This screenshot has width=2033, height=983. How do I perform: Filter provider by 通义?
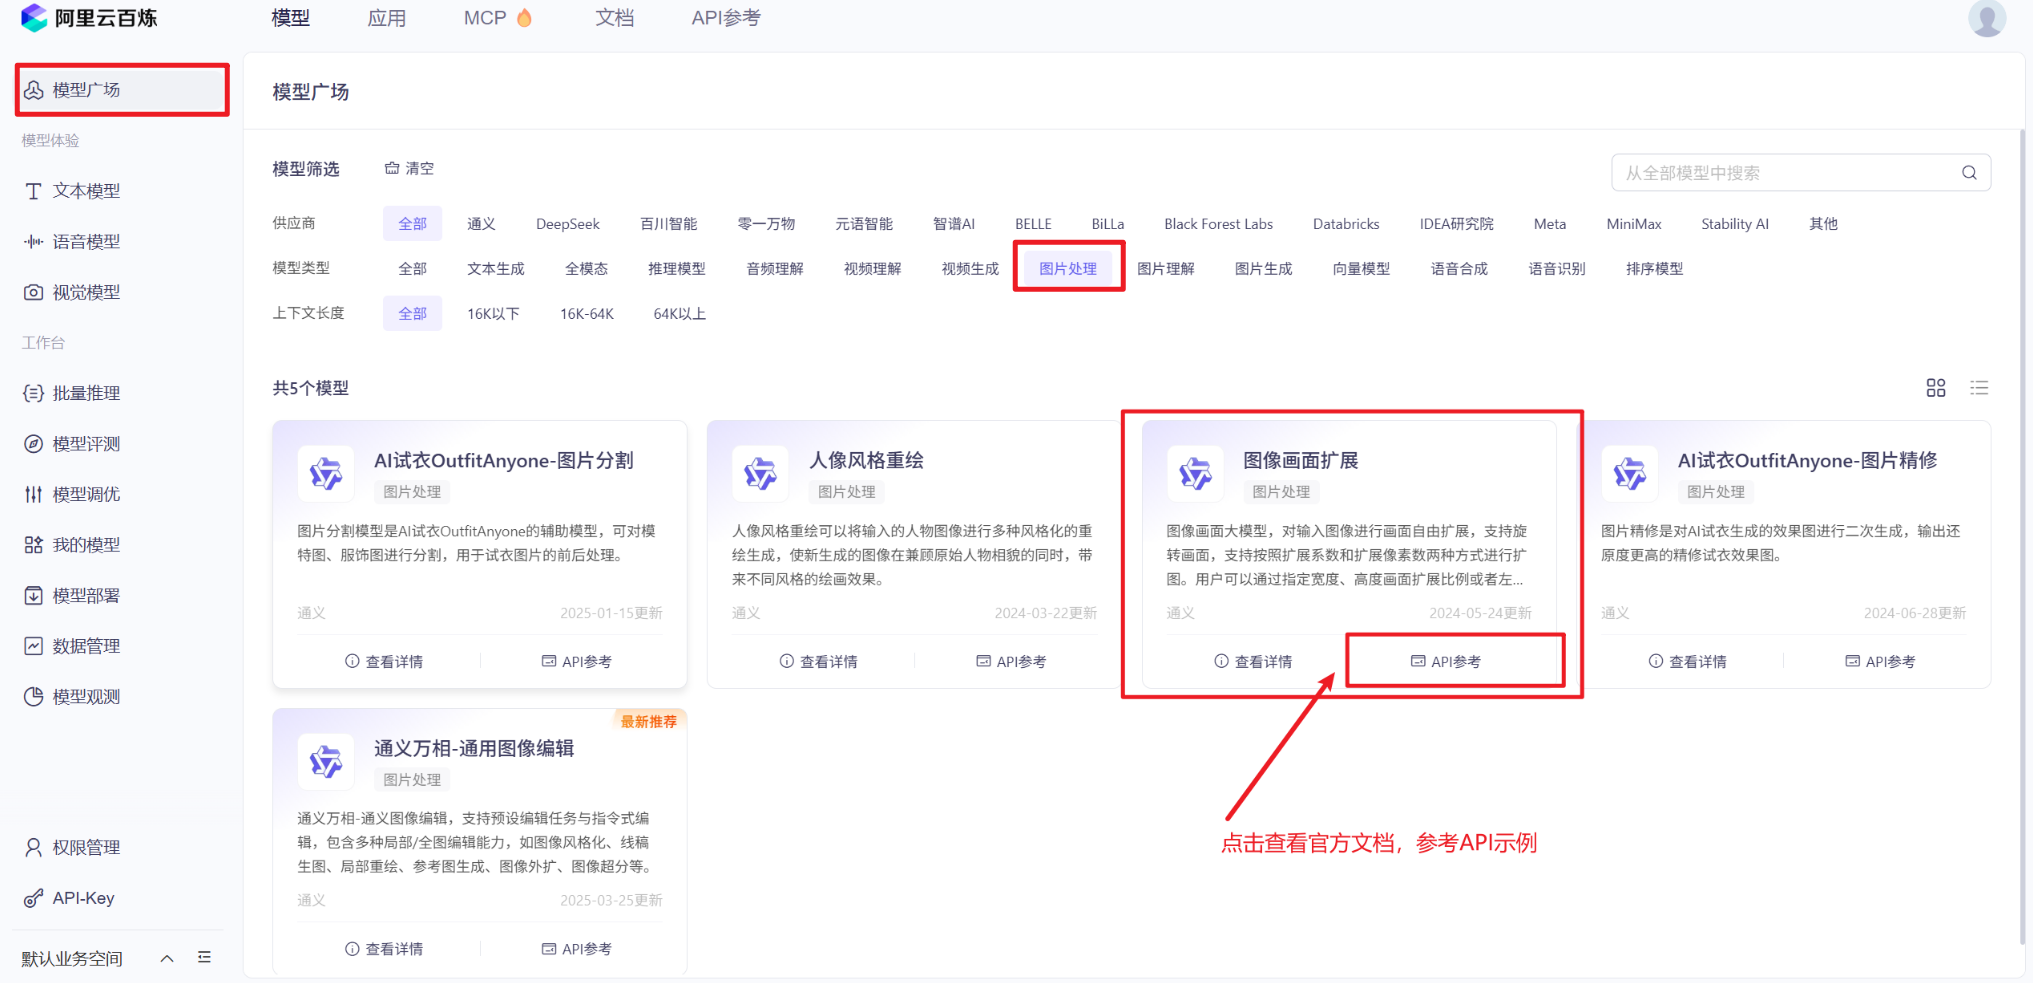(481, 224)
